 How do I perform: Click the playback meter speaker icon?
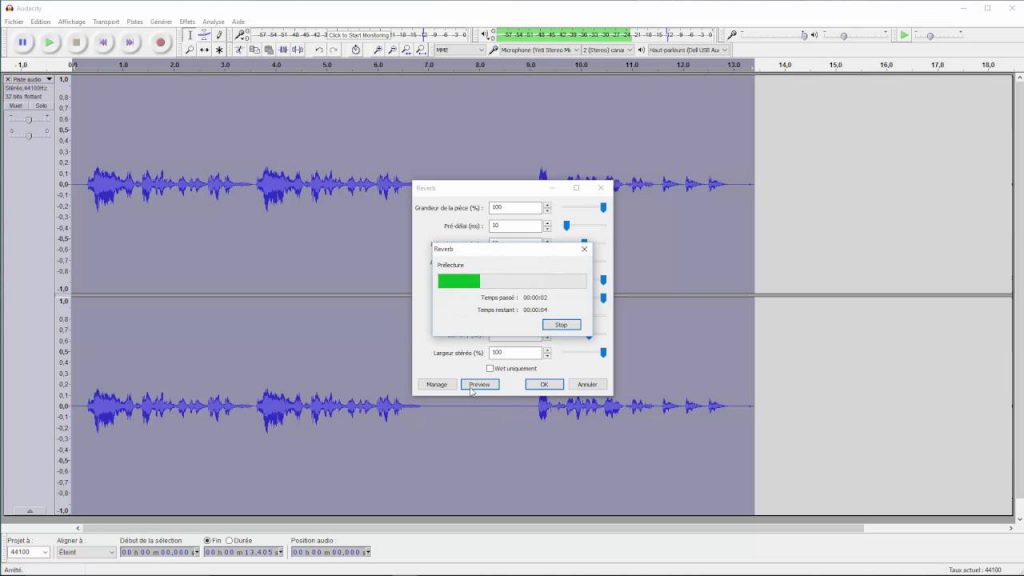[485, 35]
